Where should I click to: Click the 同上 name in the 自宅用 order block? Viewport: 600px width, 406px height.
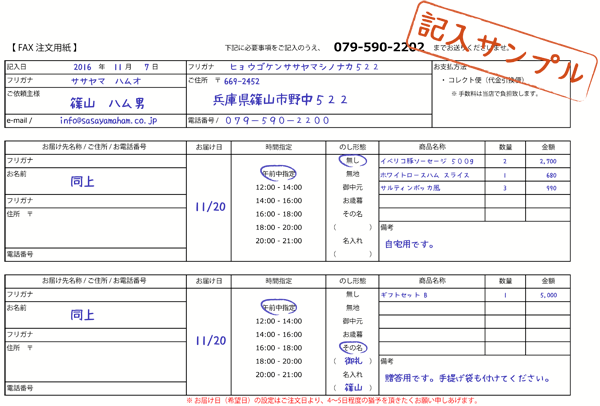tap(82, 181)
